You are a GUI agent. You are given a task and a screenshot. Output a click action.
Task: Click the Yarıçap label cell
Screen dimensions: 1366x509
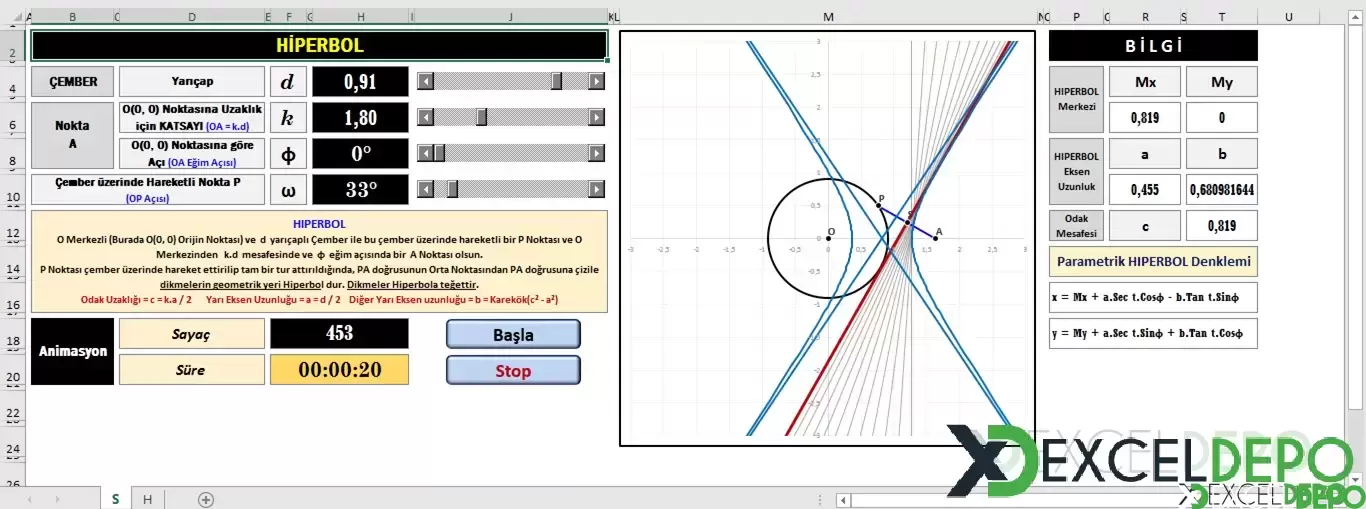192,82
